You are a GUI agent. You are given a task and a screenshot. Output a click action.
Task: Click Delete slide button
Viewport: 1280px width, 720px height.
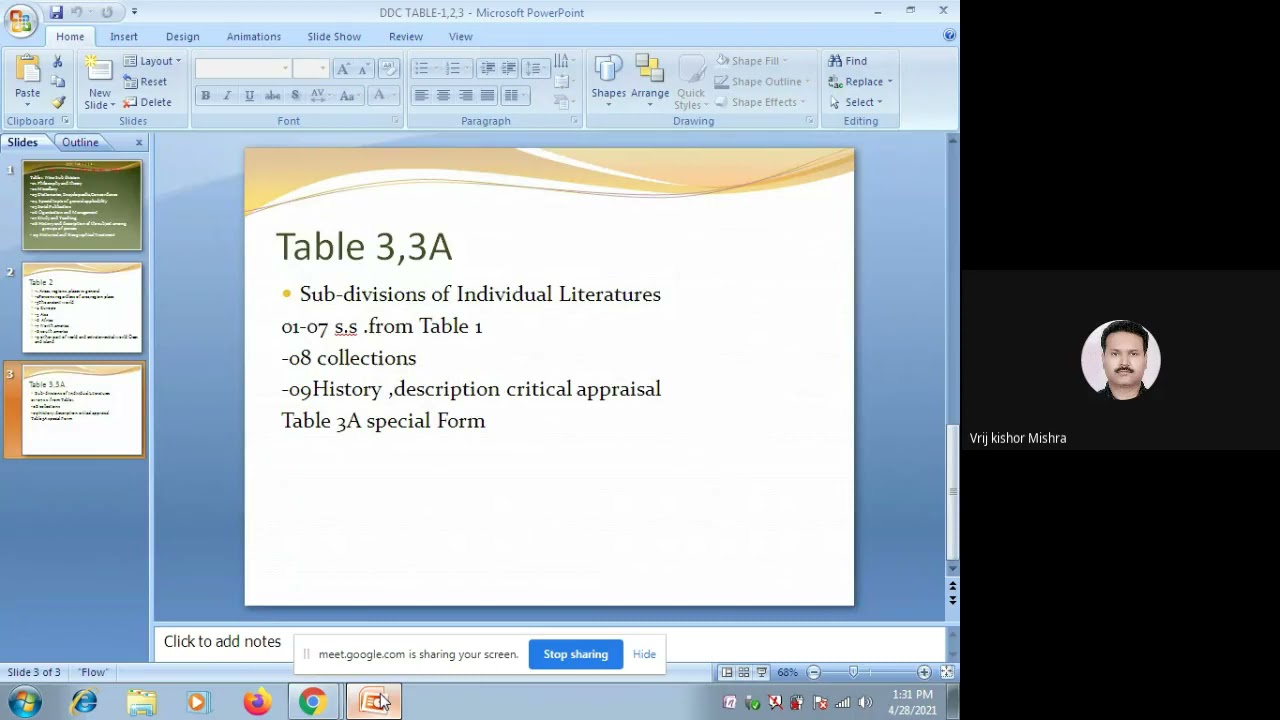[x=147, y=102]
